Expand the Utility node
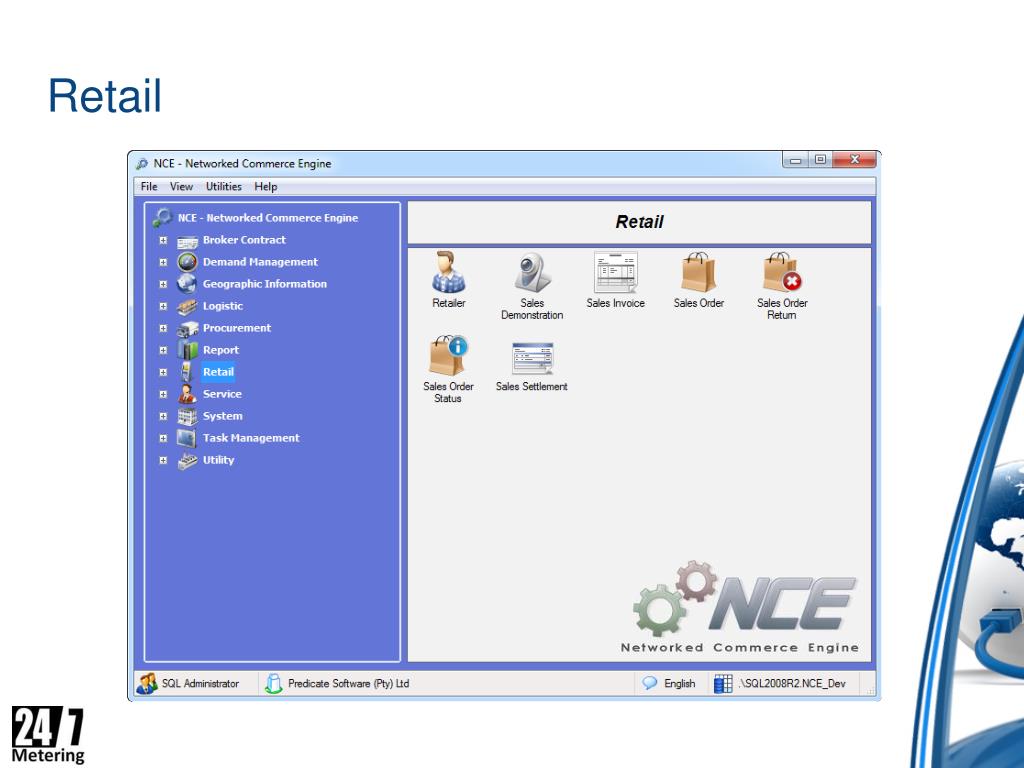The height and width of the screenshot is (768, 1024). pos(163,460)
